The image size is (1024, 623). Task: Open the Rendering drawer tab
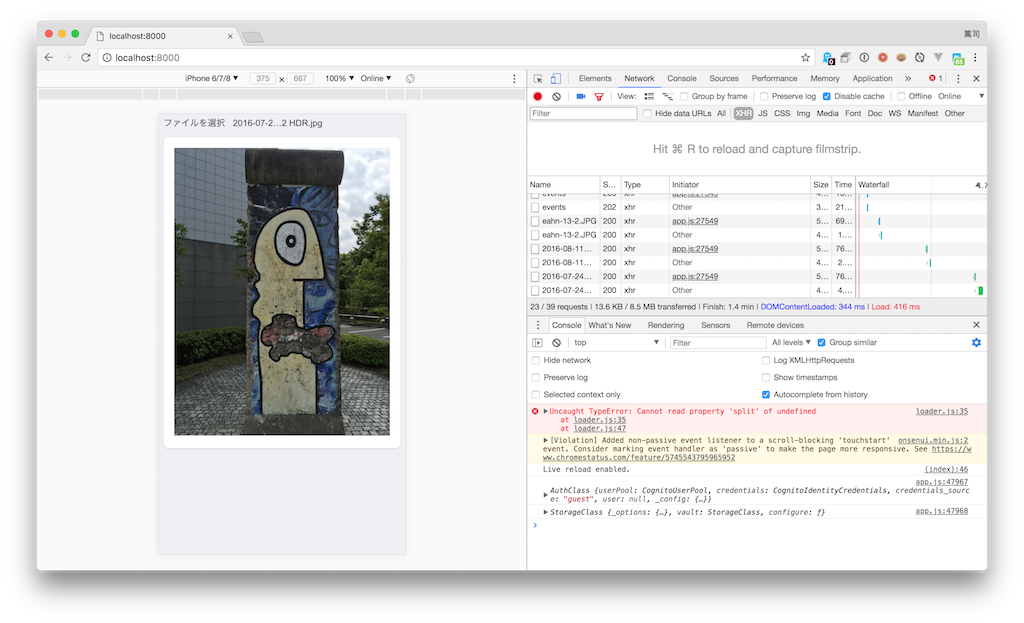665,325
